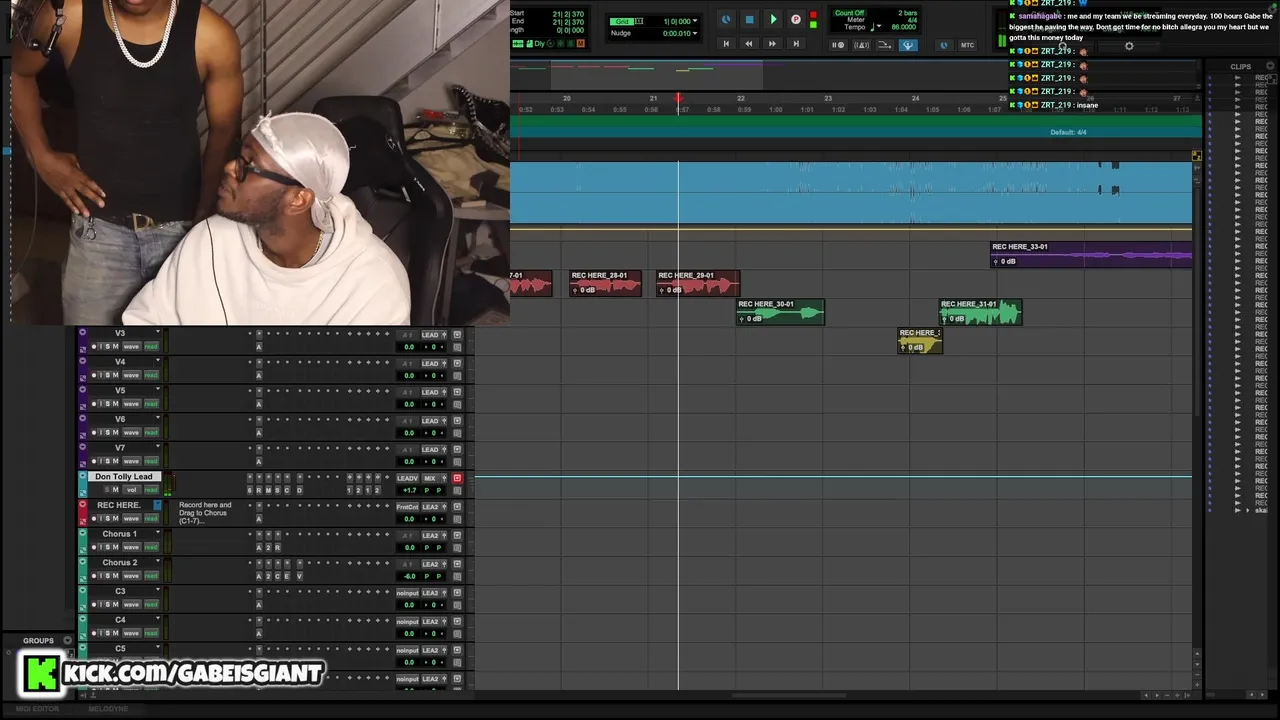Mute the V3 track
1280x720 pixels.
click(115, 347)
